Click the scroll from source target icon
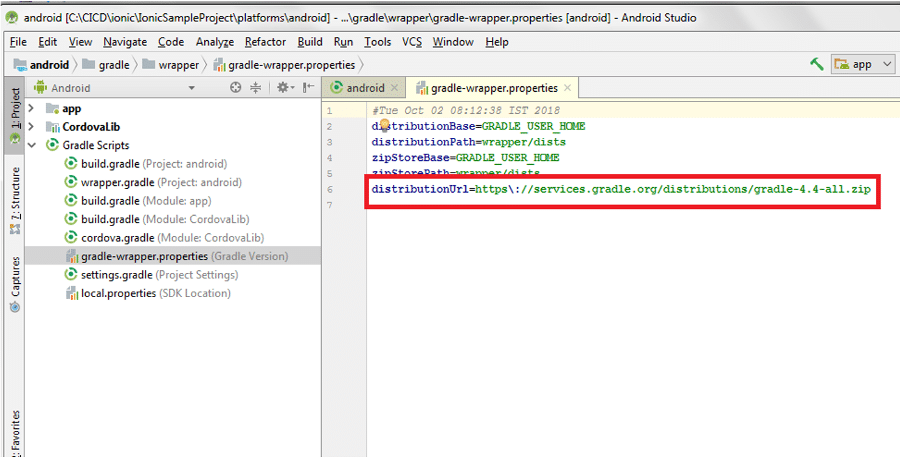Viewport: 900px width, 460px height. click(236, 88)
